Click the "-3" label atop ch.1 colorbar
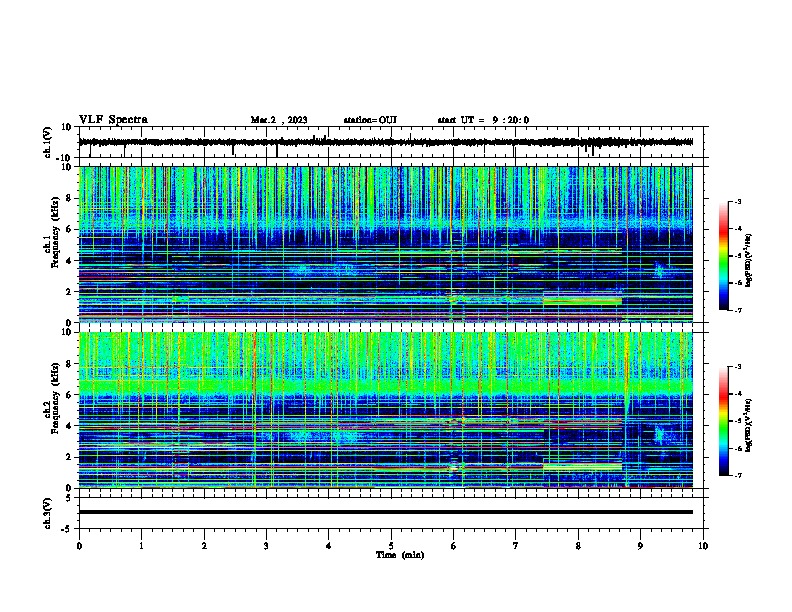Image resolution: width=792 pixels, height=612 pixels. click(737, 202)
